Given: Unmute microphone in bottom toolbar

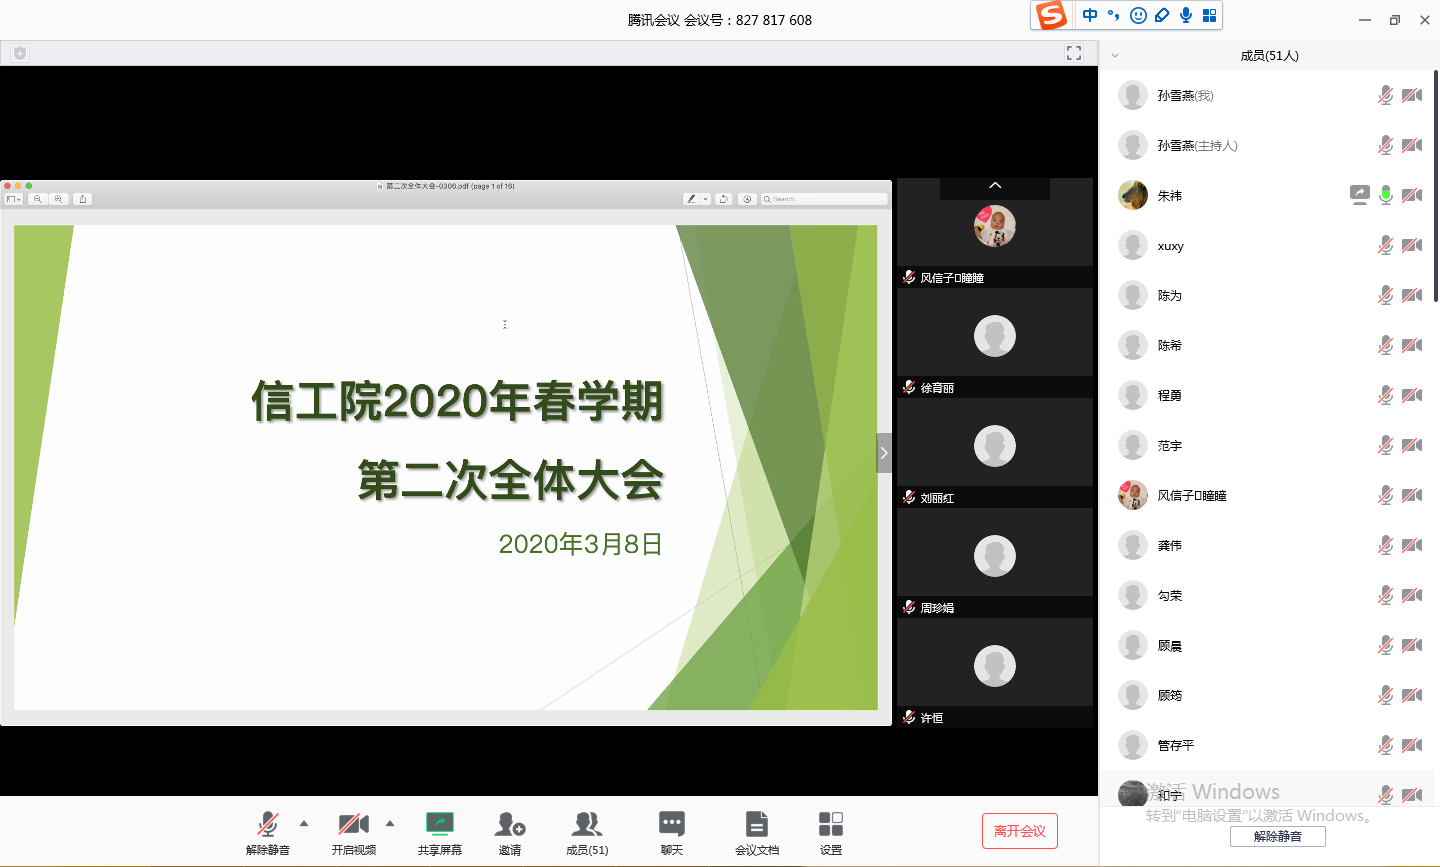Looking at the screenshot, I should click(267, 825).
